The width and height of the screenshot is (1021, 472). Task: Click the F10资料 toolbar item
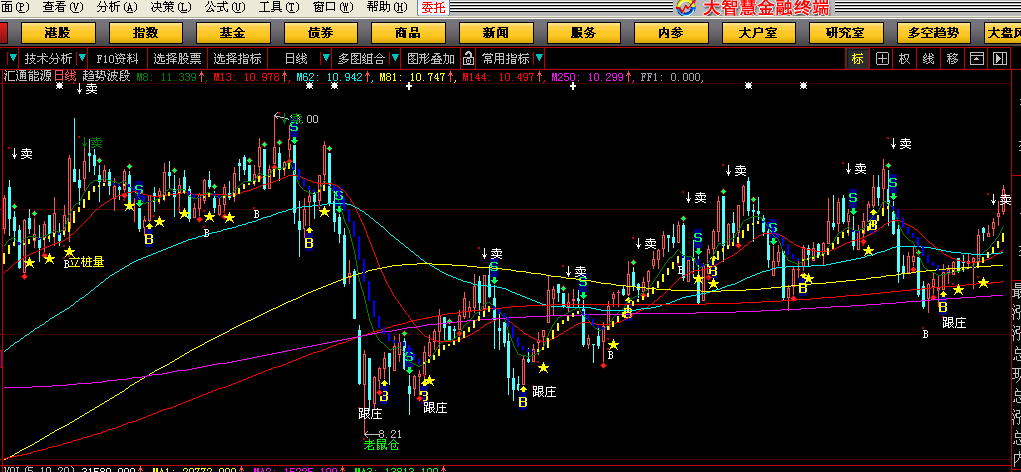tap(117, 59)
